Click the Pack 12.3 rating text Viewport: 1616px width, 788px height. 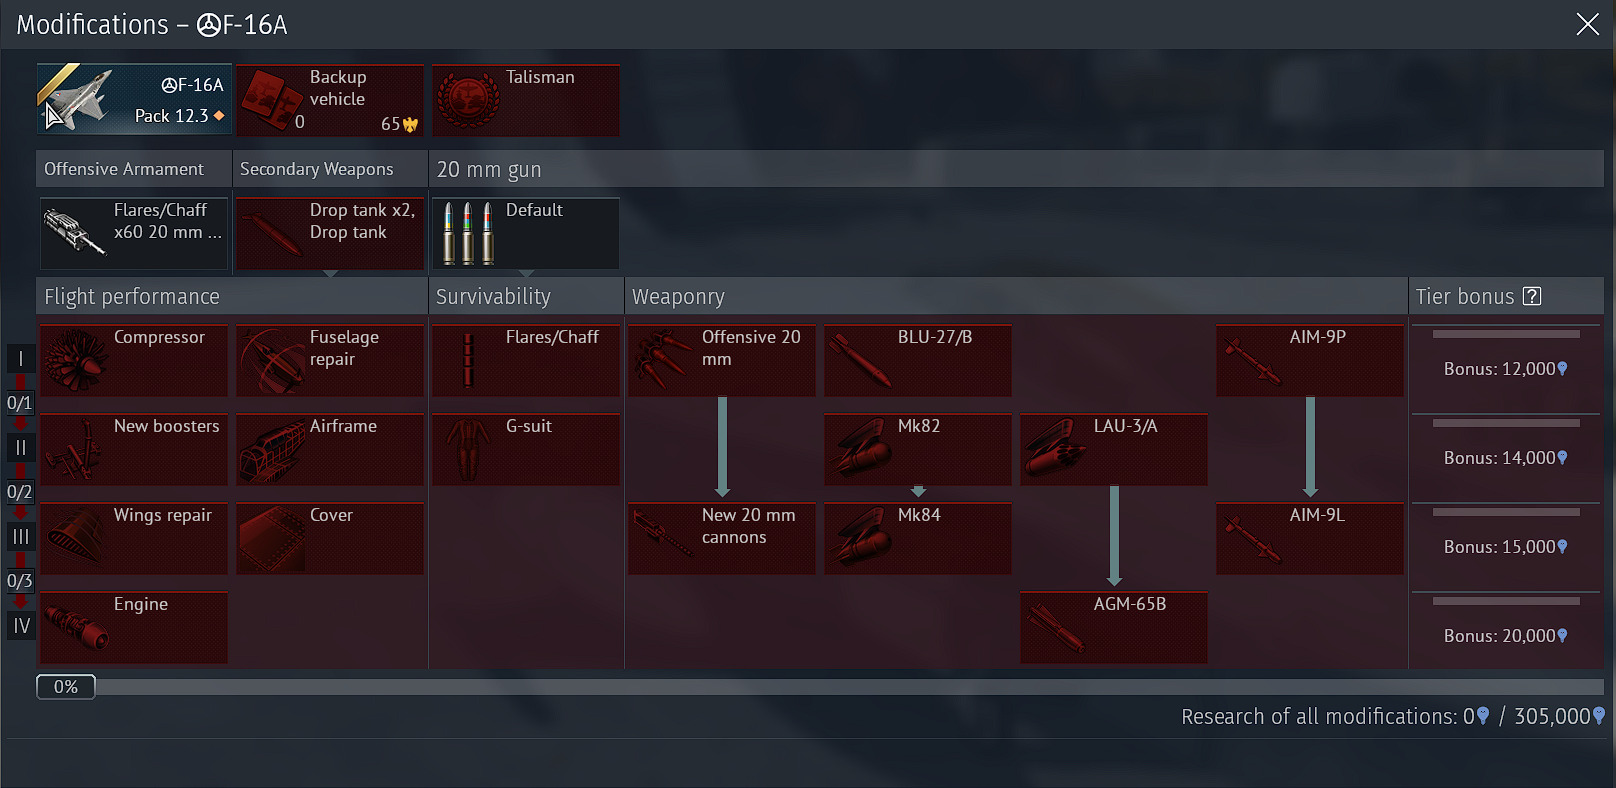(172, 116)
